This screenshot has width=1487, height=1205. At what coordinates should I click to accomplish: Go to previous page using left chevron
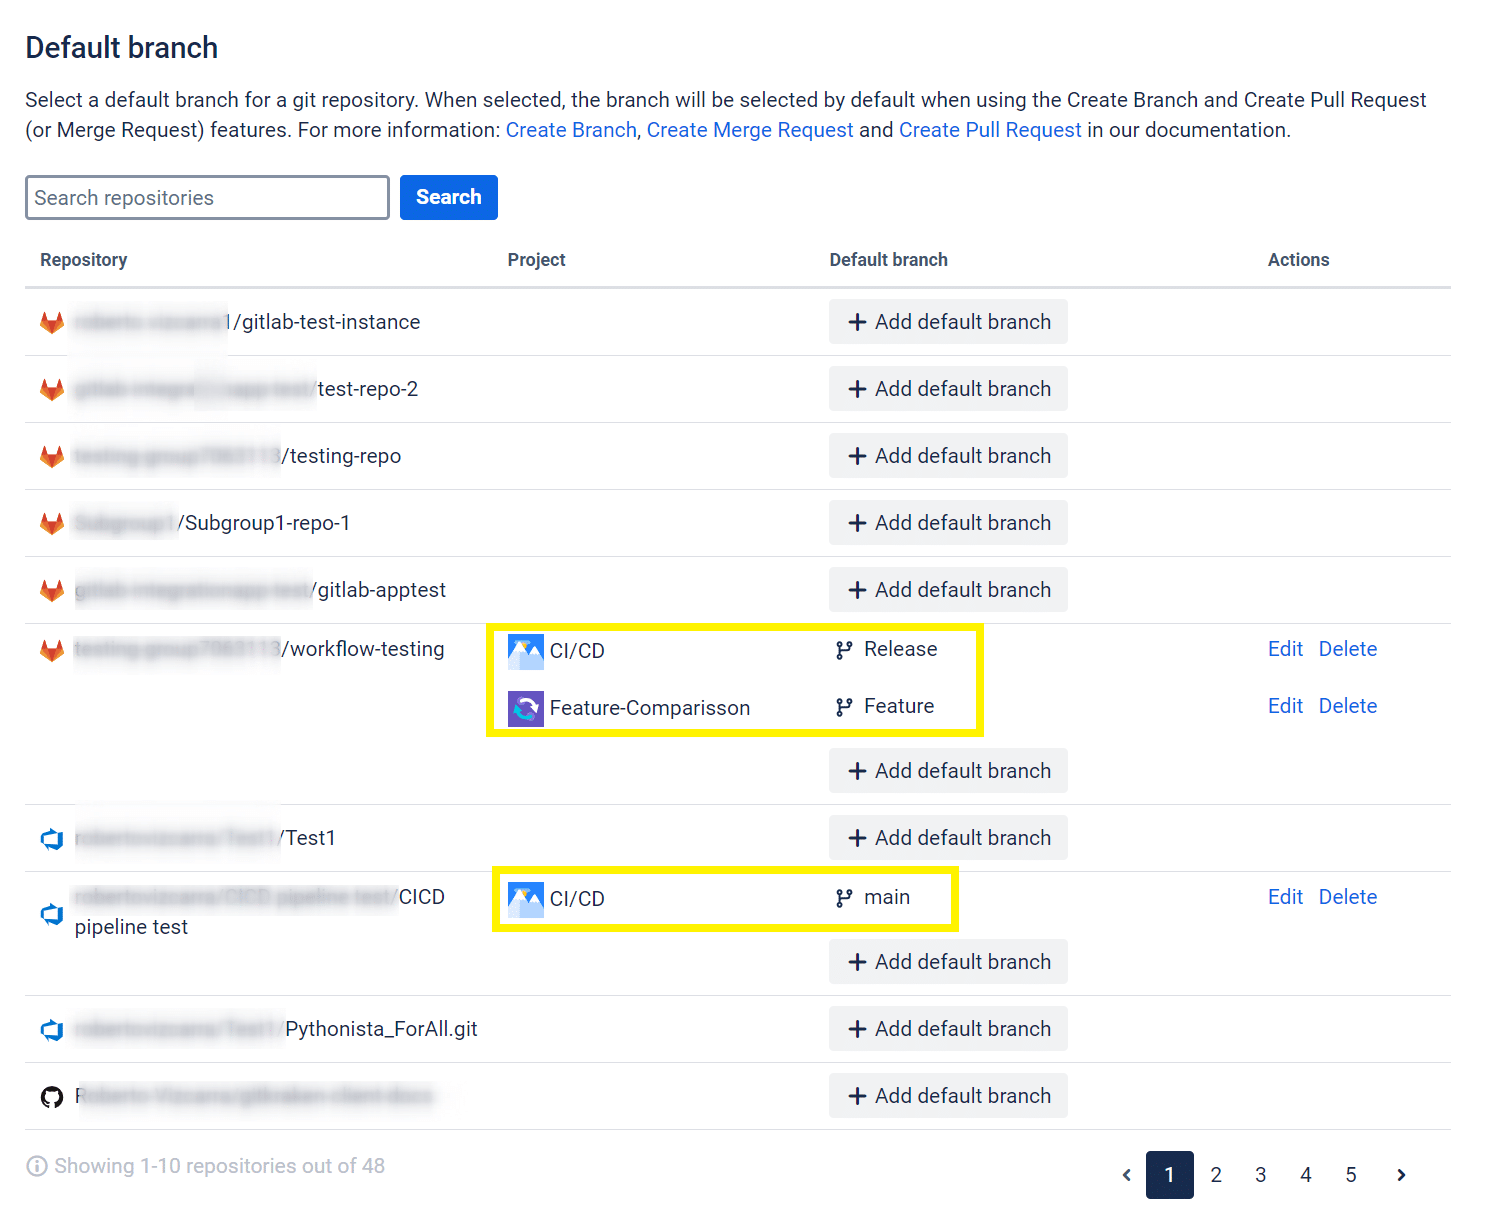[1127, 1175]
